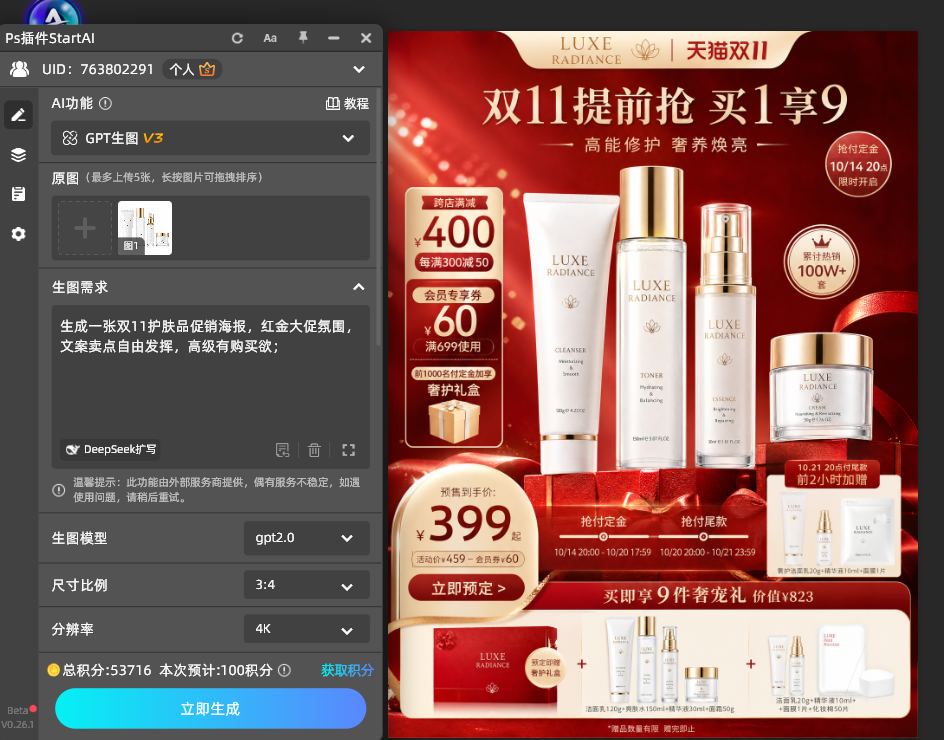The height and width of the screenshot is (740, 944).
Task: Open the settings gear sidebar tab
Action: tap(18, 234)
